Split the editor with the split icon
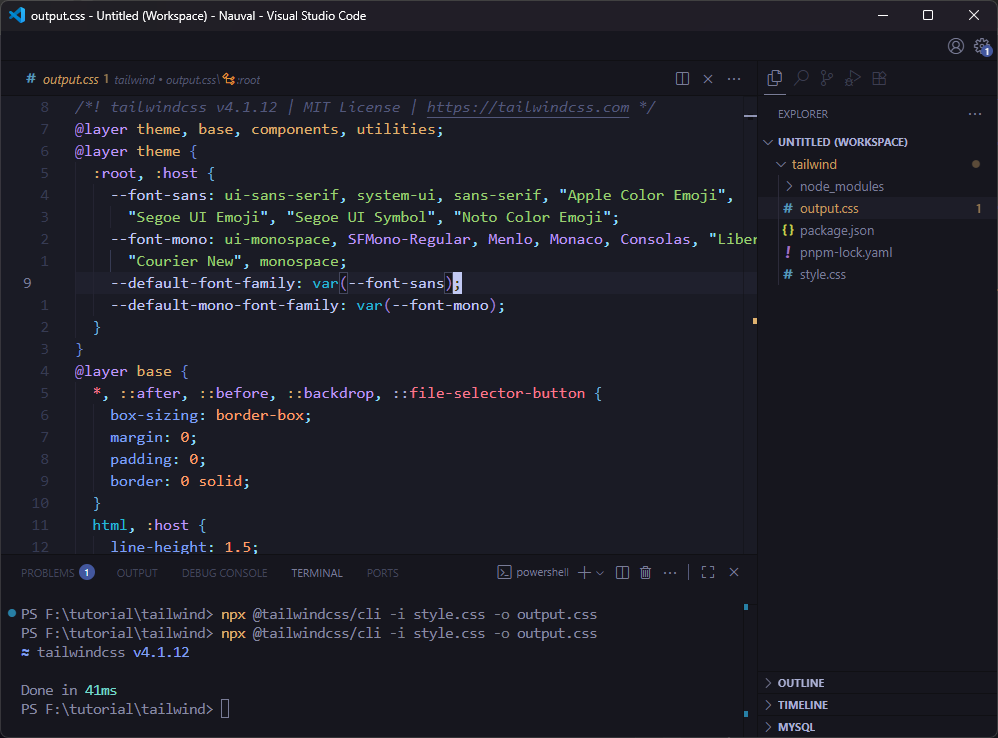This screenshot has height=738, width=998. (682, 78)
